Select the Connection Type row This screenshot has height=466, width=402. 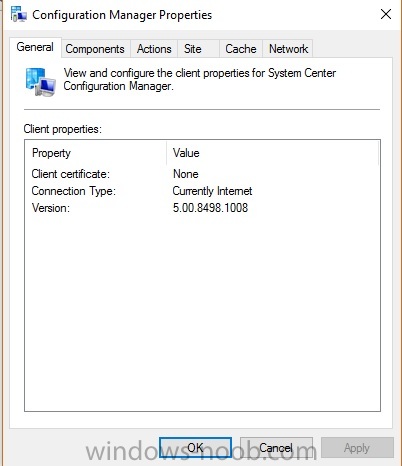click(202, 191)
